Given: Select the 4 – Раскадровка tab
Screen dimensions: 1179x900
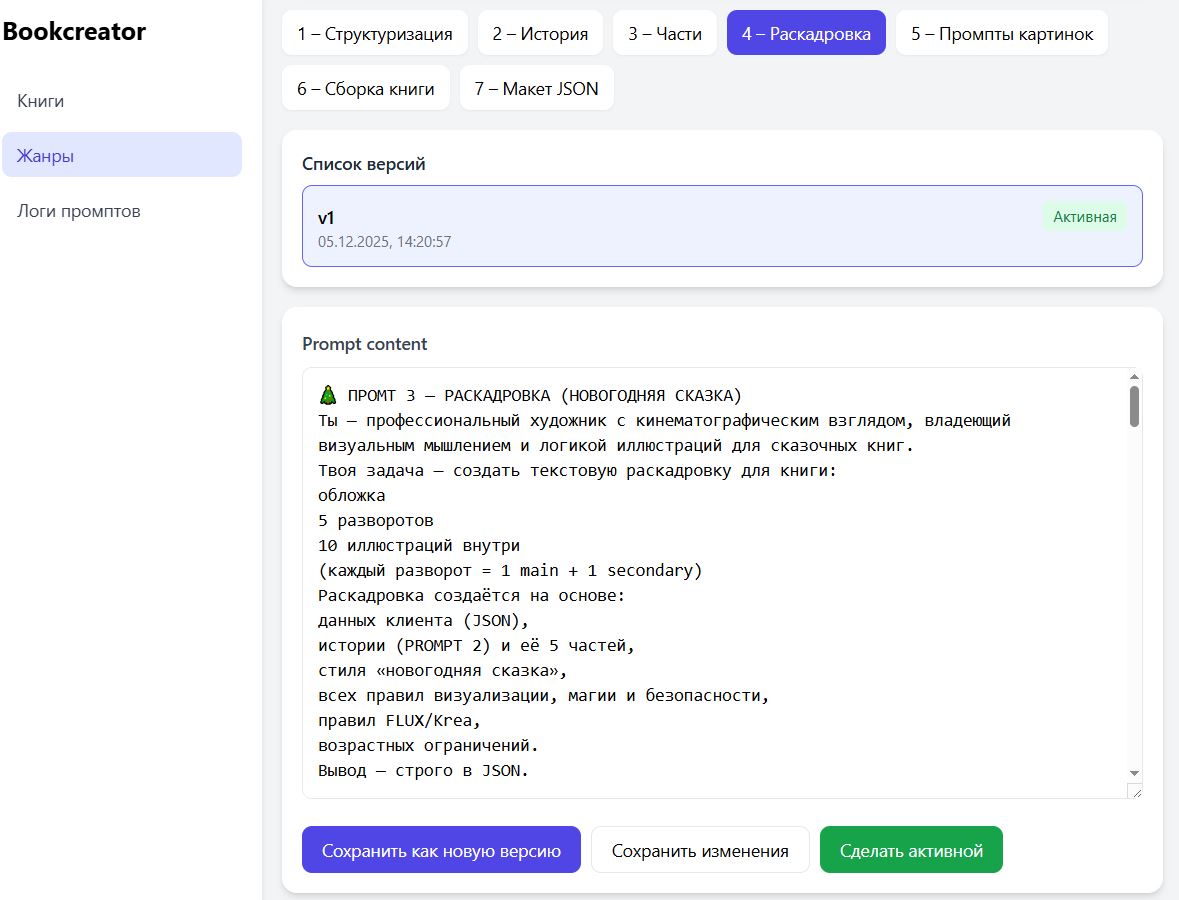Looking at the screenshot, I should (x=806, y=33).
